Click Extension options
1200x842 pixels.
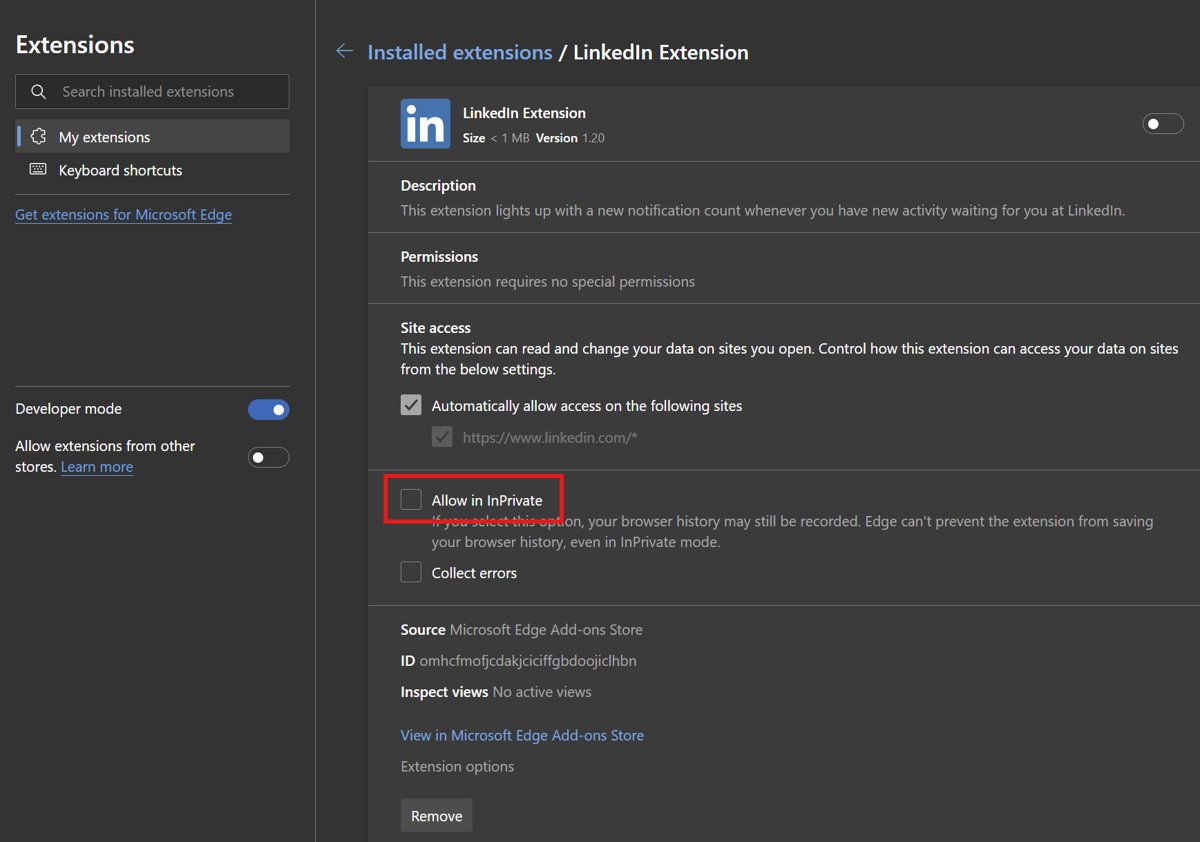pyautogui.click(x=457, y=767)
